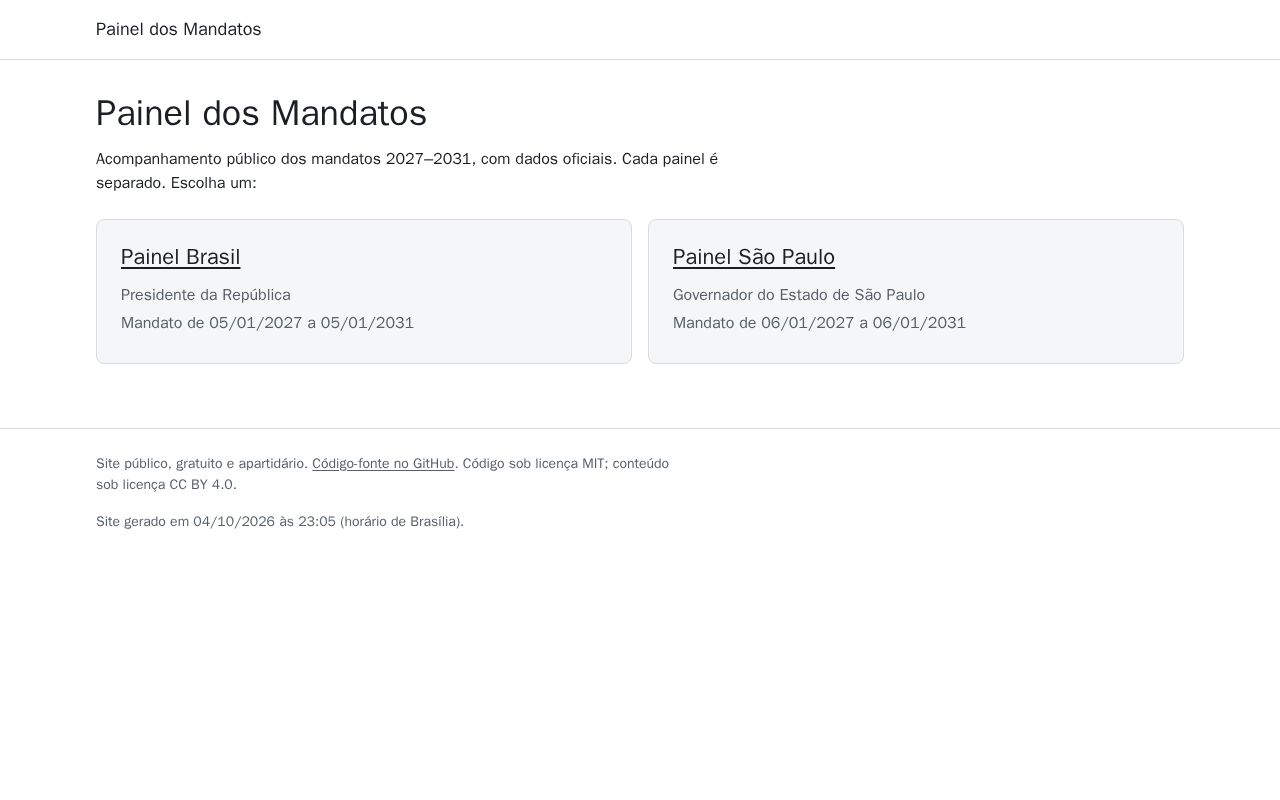
Task: Select the large Painel dos Mandatos page heading
Action: coord(261,114)
